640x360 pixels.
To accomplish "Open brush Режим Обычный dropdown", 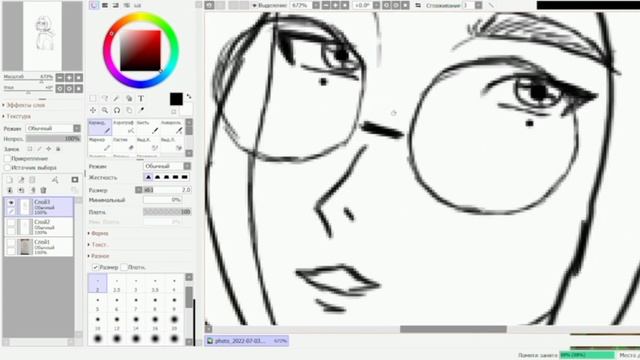I will coord(167,166).
